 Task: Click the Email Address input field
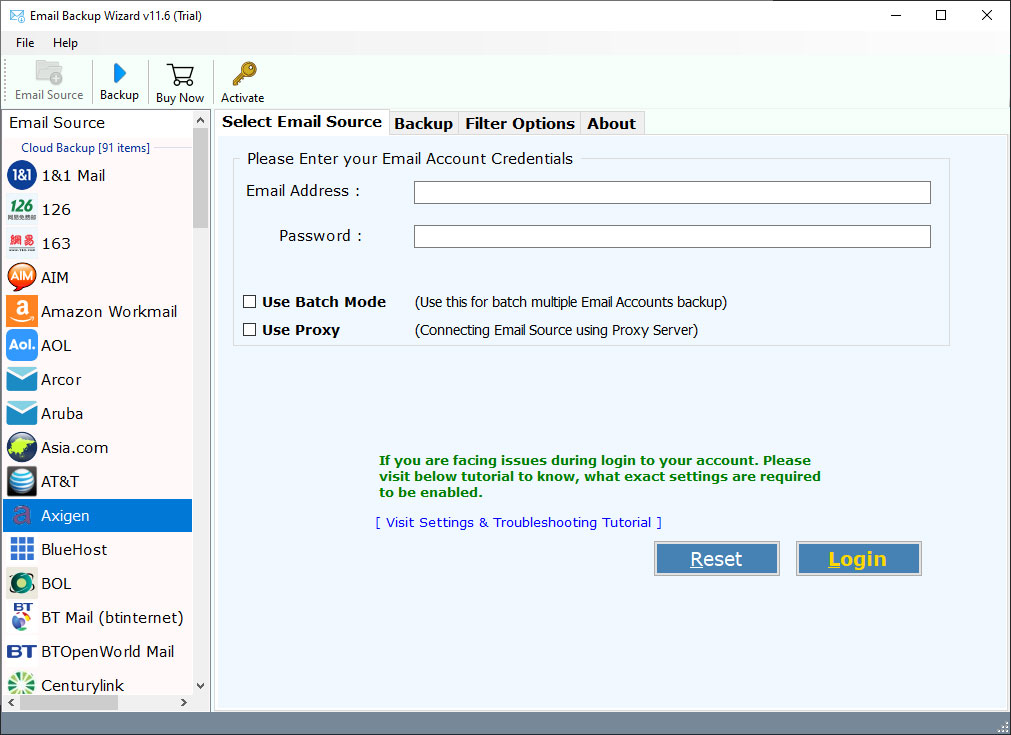[672, 192]
